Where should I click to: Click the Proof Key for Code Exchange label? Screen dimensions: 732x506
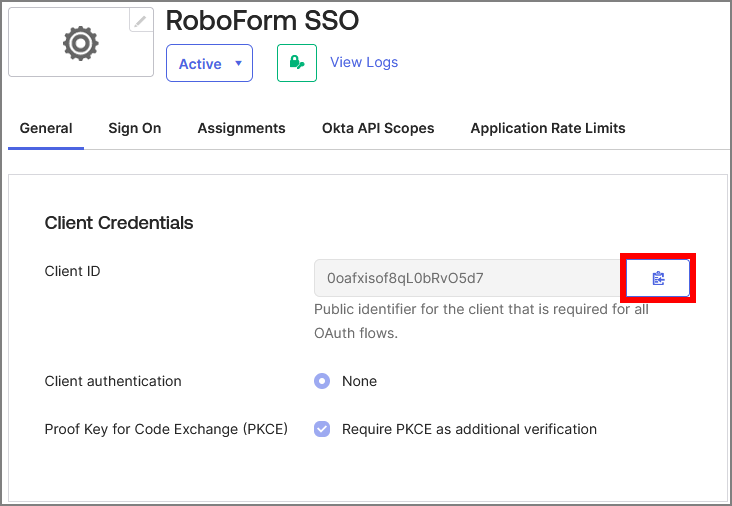pyautogui.click(x=166, y=429)
